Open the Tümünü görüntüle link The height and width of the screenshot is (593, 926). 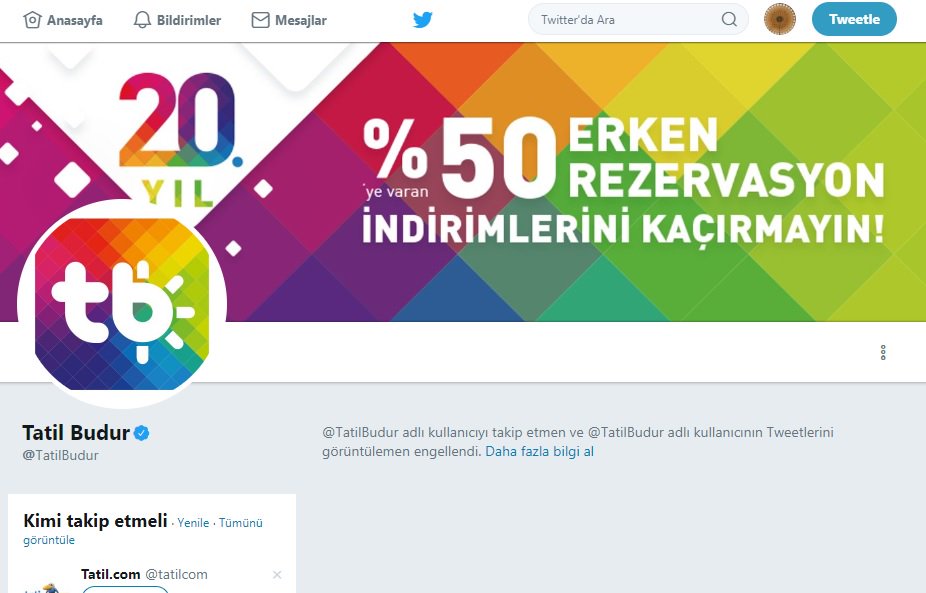coord(143,532)
